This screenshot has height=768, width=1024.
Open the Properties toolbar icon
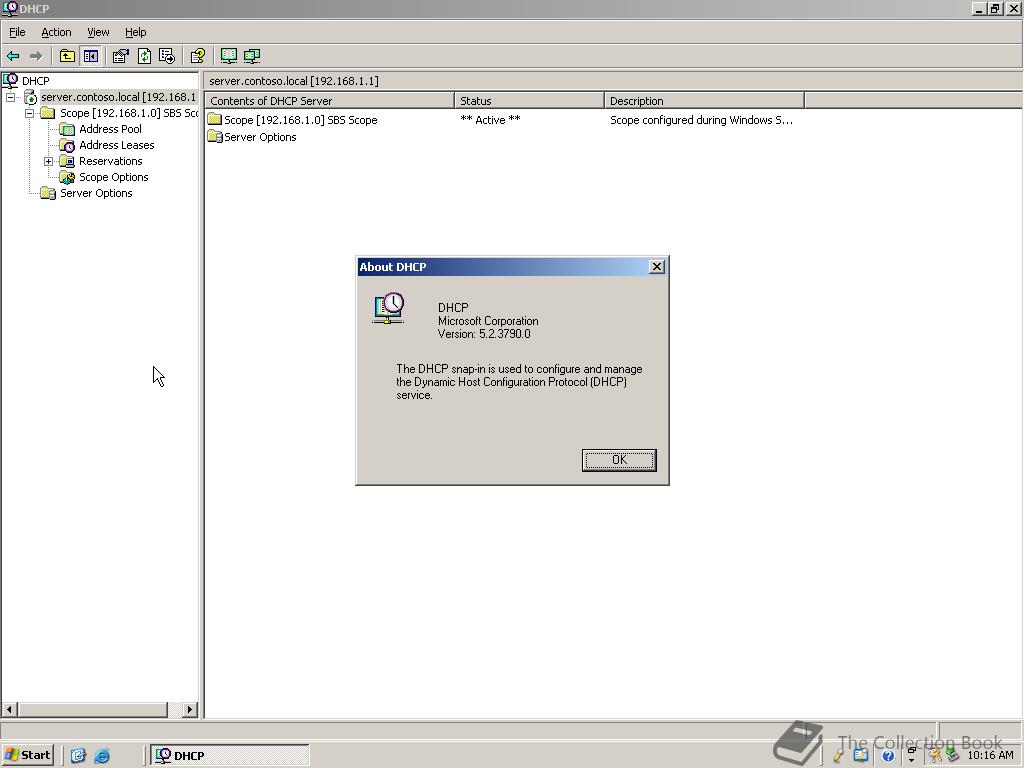point(120,56)
